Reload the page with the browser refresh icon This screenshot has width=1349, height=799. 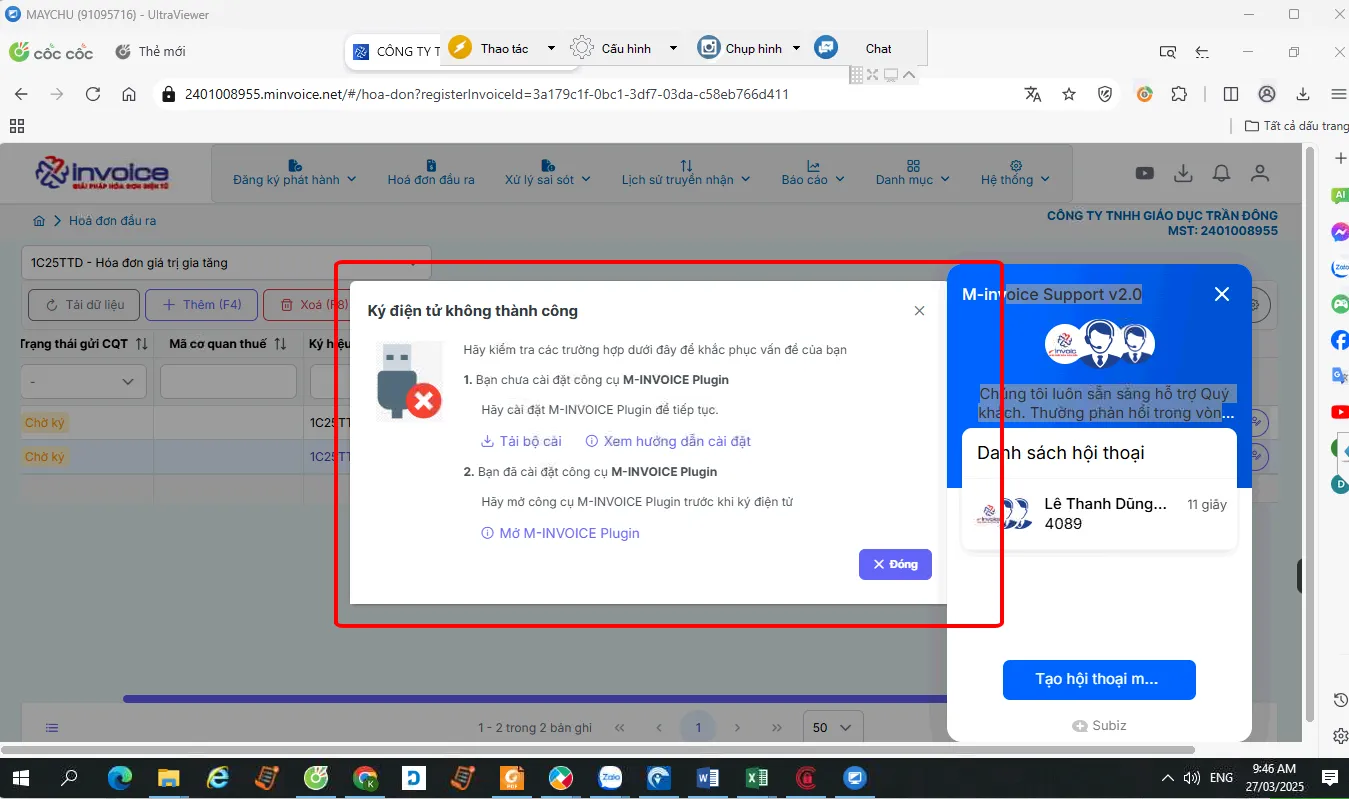tap(93, 94)
